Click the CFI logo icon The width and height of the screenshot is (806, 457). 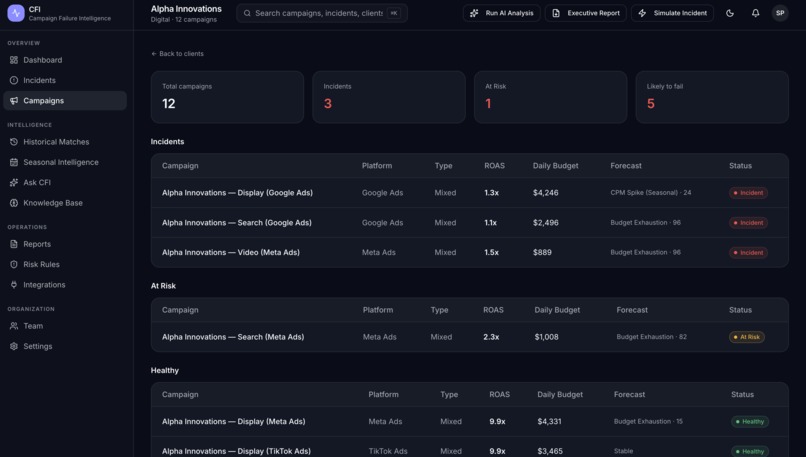tap(15, 13)
